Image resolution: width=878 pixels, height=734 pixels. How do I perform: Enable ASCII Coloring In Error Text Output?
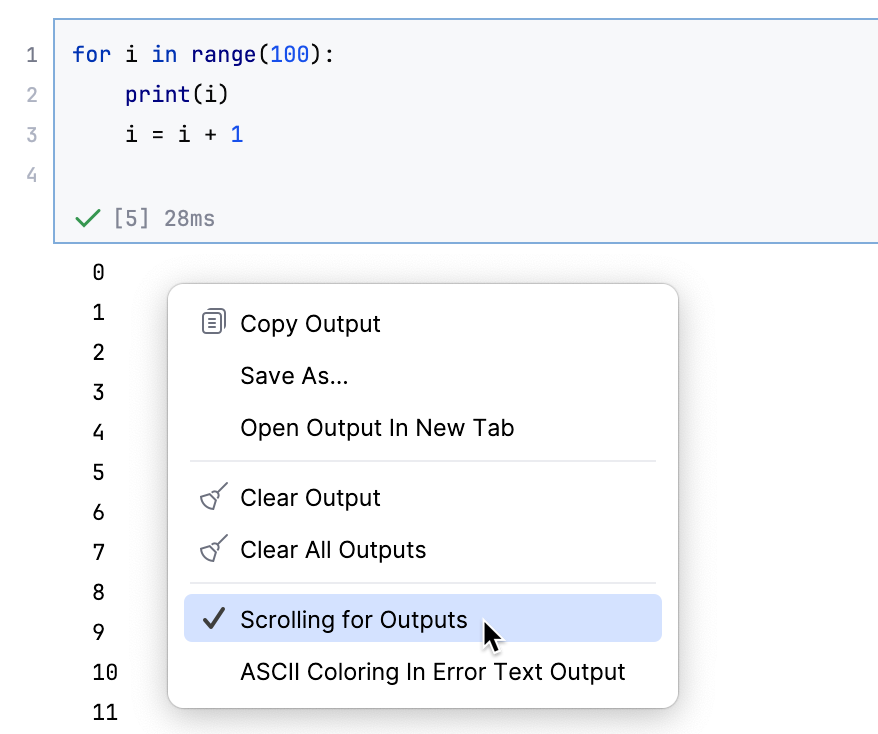click(x=432, y=672)
